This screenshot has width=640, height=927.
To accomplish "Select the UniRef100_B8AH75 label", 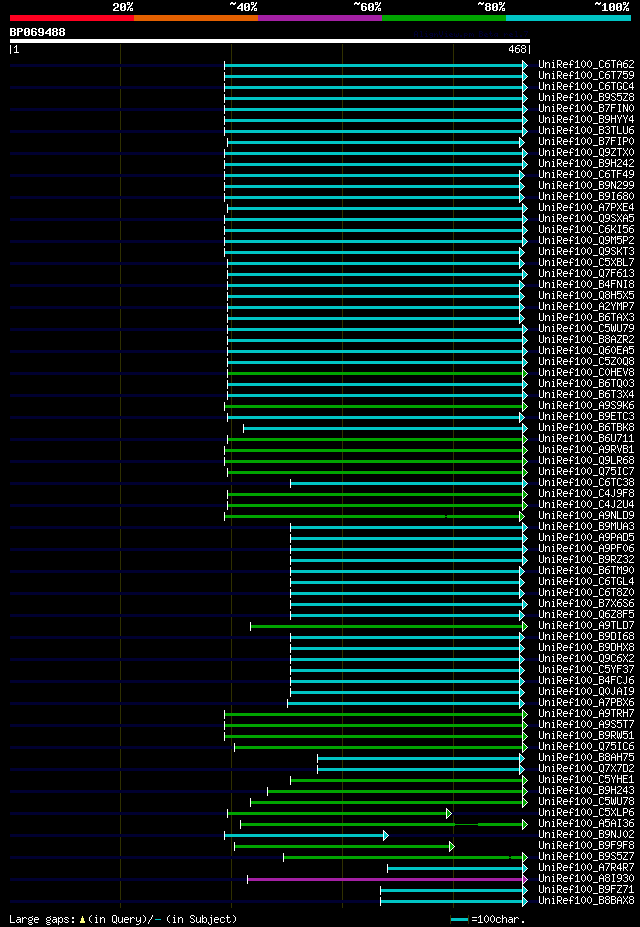I will [586, 758].
